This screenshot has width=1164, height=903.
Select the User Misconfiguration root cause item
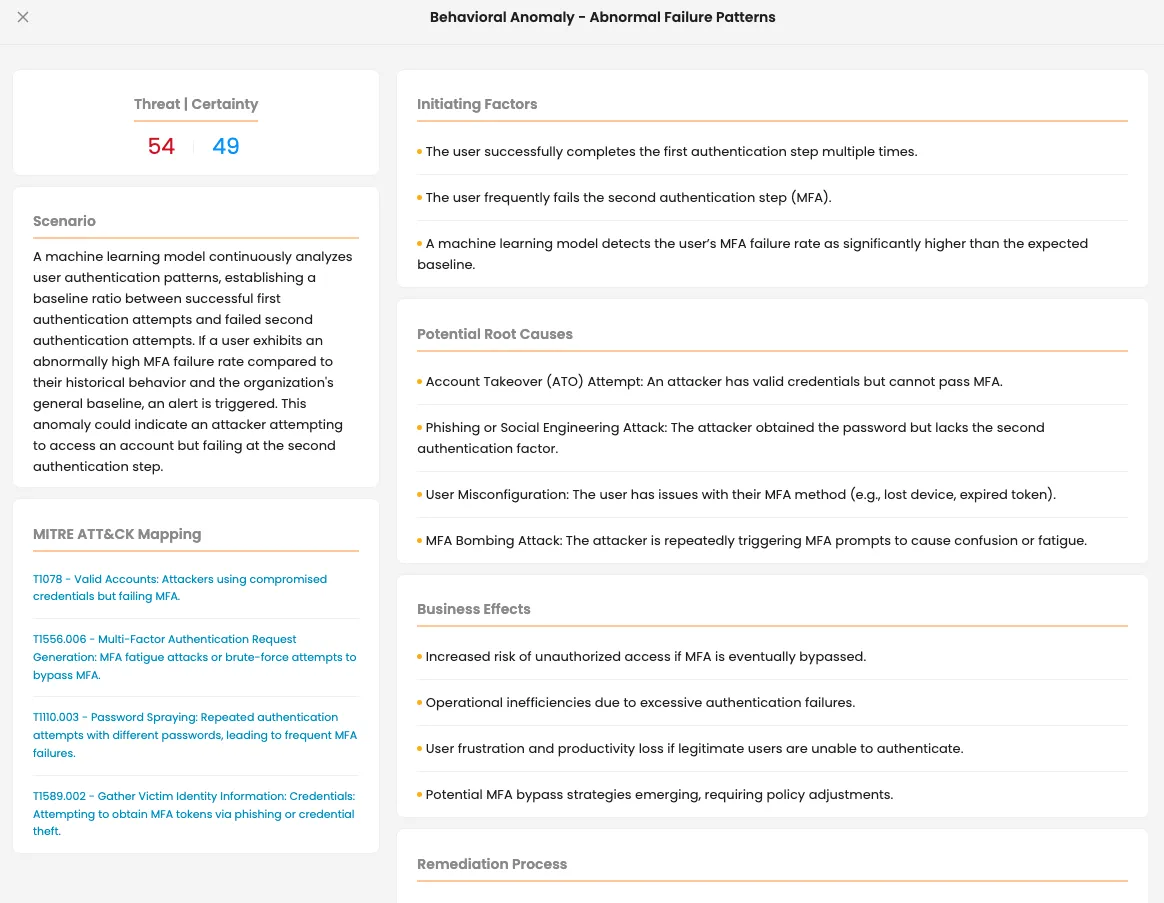736,495
